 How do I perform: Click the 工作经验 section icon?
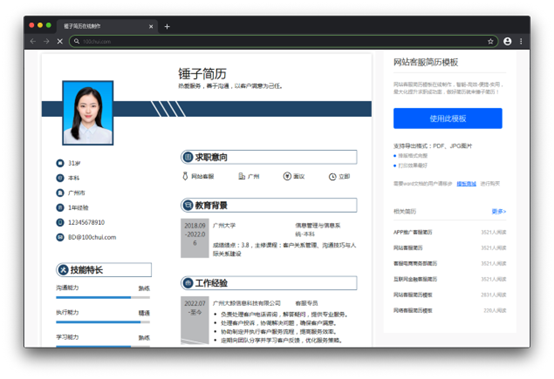(x=188, y=283)
